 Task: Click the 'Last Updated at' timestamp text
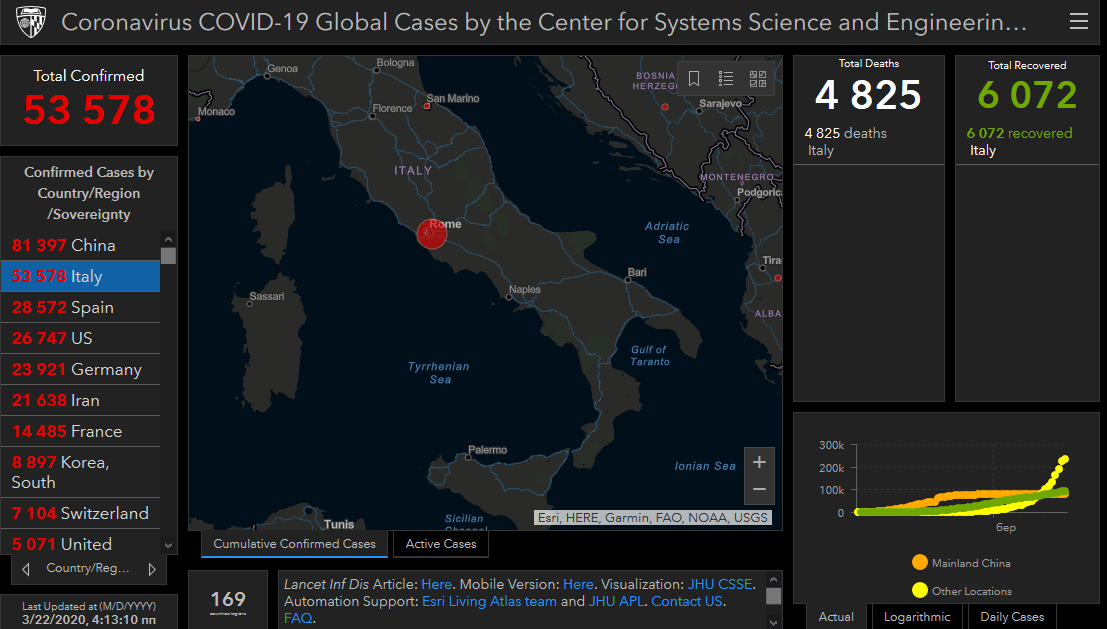pyautogui.click(x=89, y=613)
